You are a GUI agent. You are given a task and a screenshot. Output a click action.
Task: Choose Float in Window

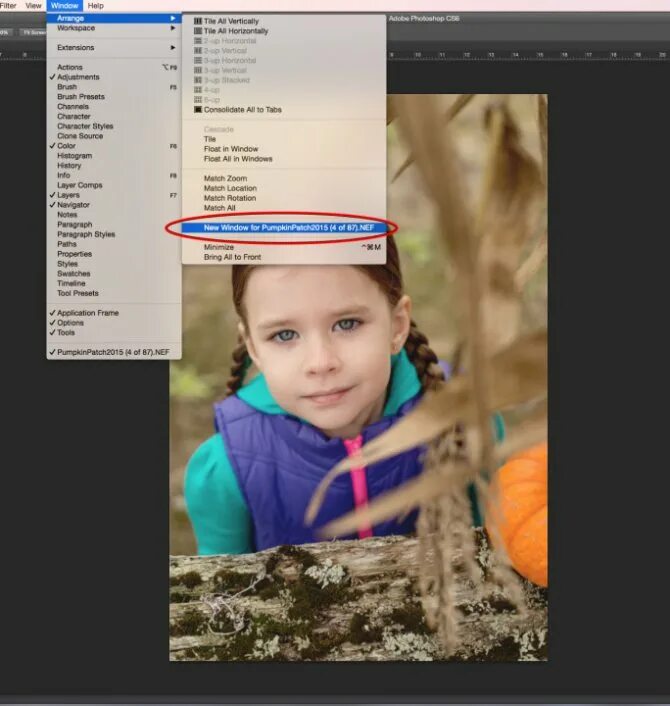tap(284, 149)
